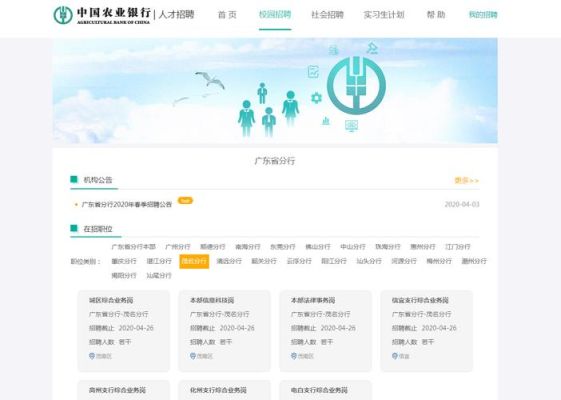This screenshot has height=400, width=561.
Task: Click the green square icon beside 机构公告
Action: [74, 179]
